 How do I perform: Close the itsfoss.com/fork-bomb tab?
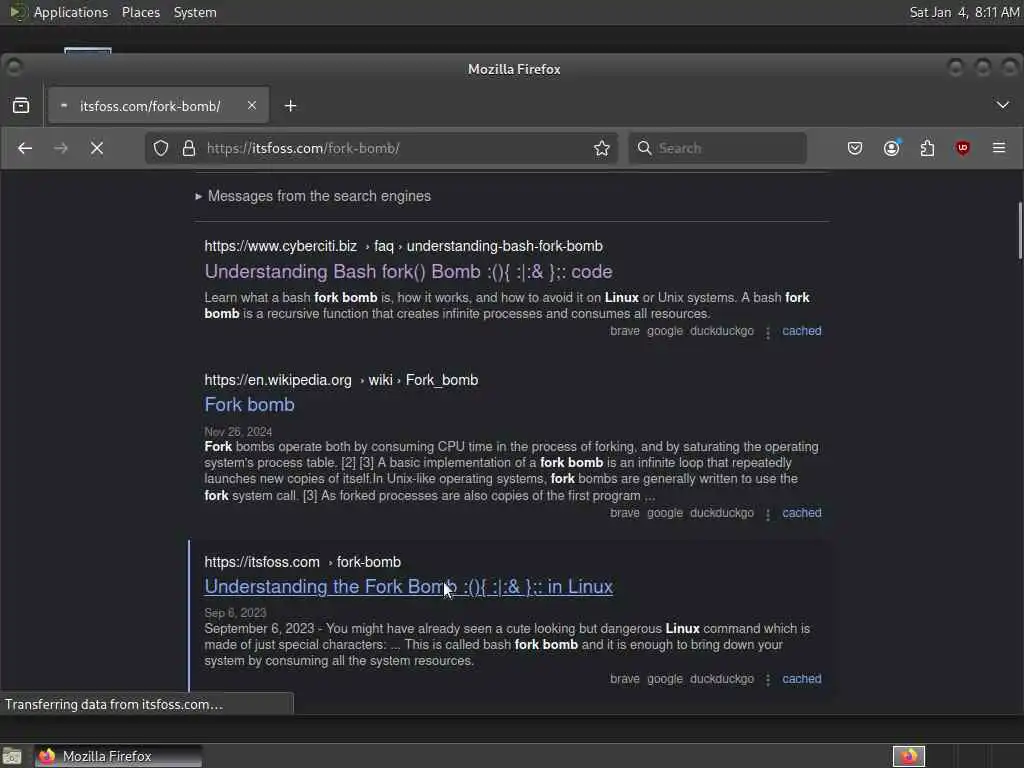tap(251, 105)
